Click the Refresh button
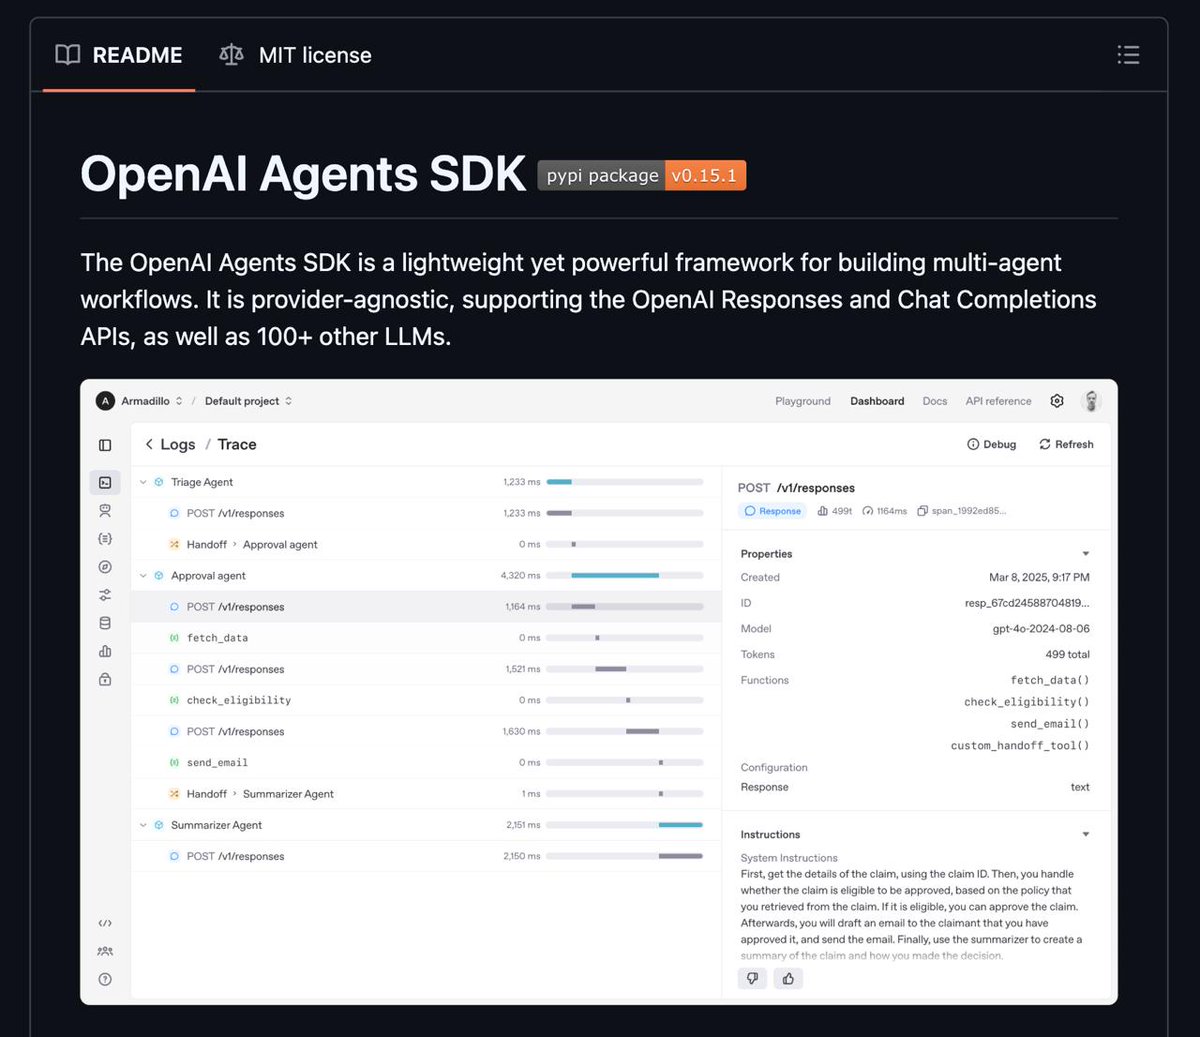The image size is (1200, 1037). (1066, 445)
